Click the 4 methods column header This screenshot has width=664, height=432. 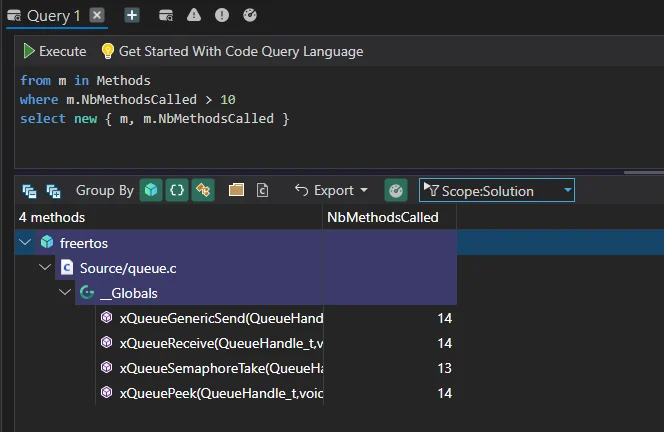[x=169, y=217]
